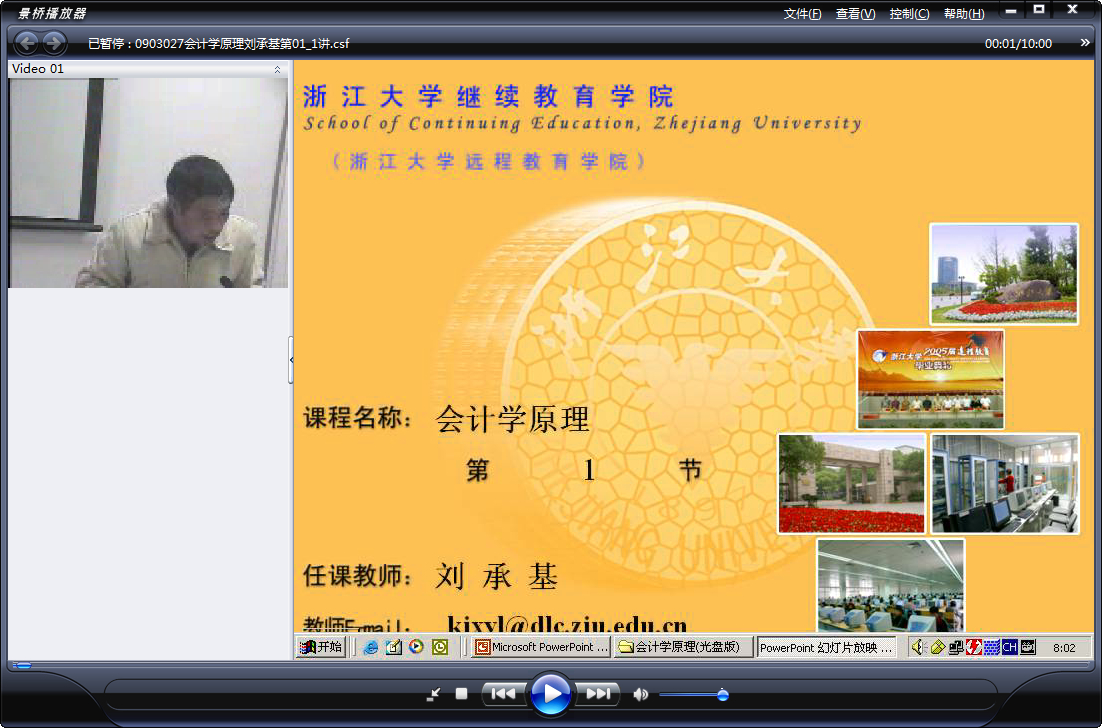Open the 查看(V) menu
Screen dimensions: 1102x728
point(855,13)
